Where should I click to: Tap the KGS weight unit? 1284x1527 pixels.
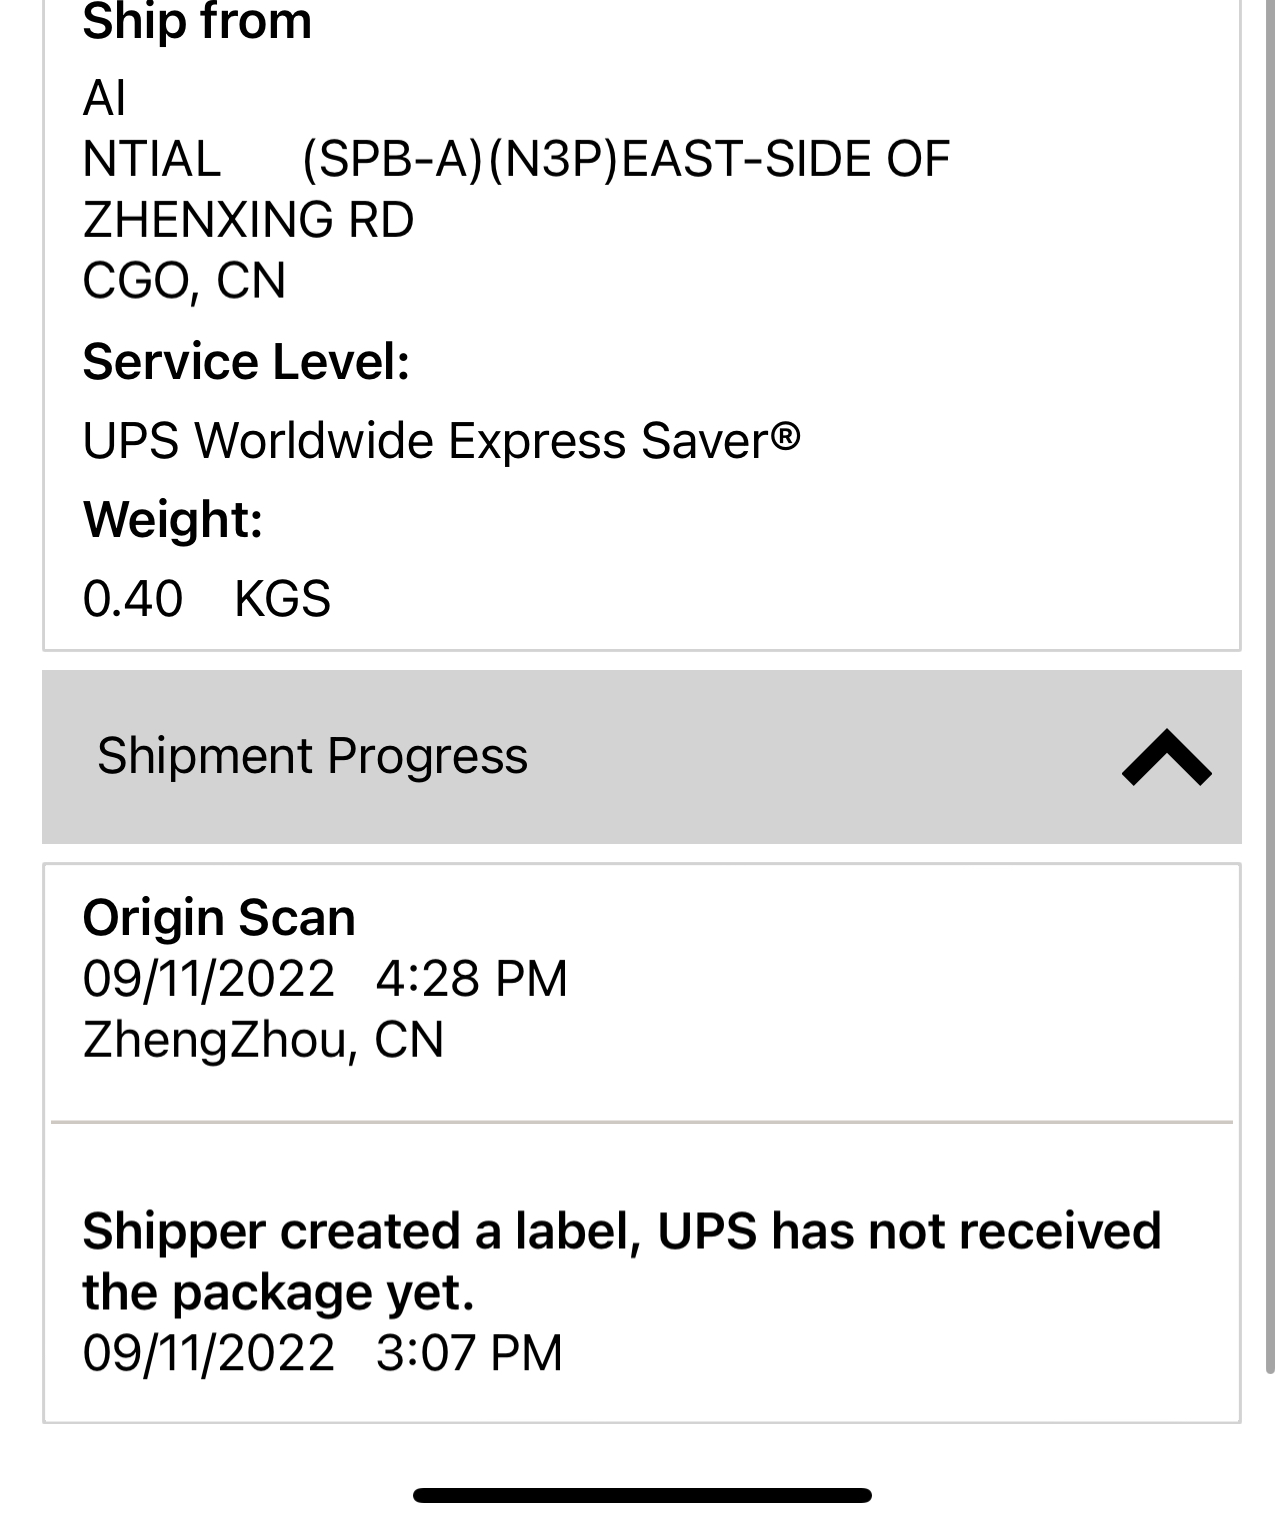click(282, 599)
